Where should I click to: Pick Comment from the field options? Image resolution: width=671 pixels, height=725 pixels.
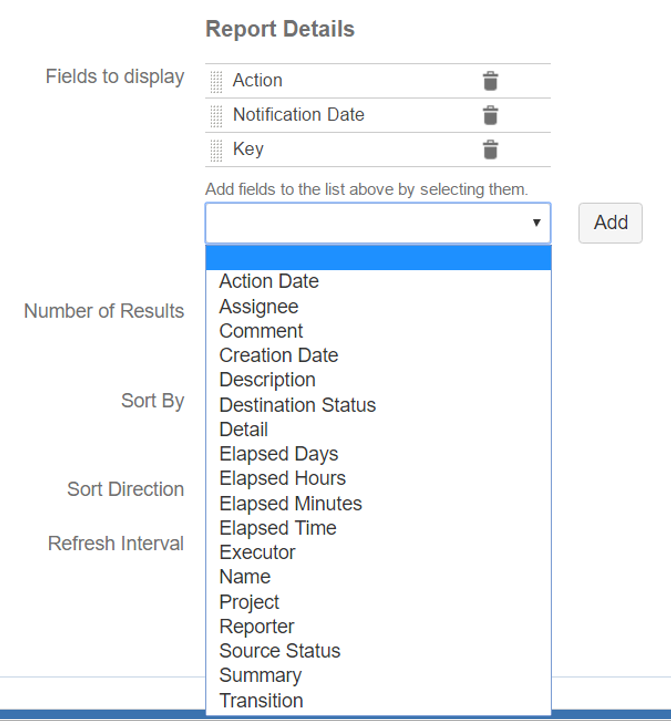(x=261, y=331)
